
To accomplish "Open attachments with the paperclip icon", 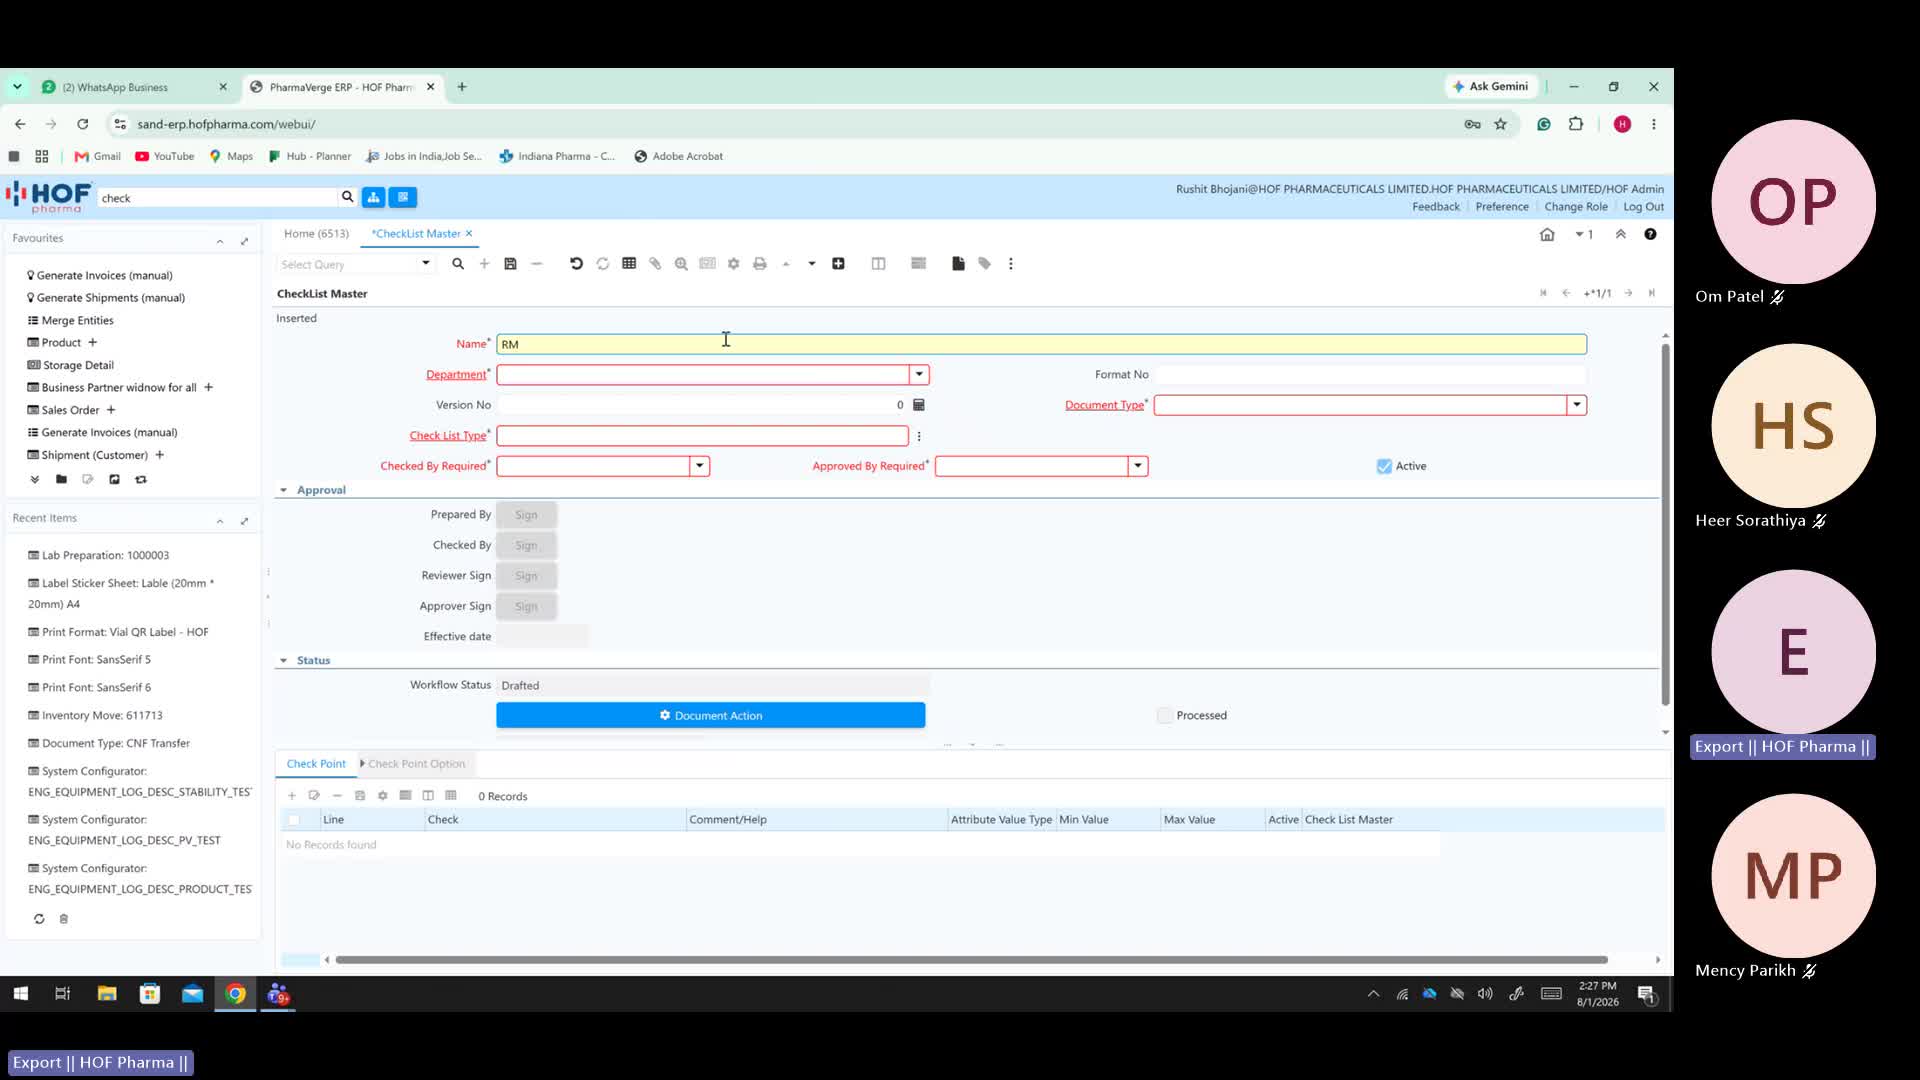I will 655,264.
